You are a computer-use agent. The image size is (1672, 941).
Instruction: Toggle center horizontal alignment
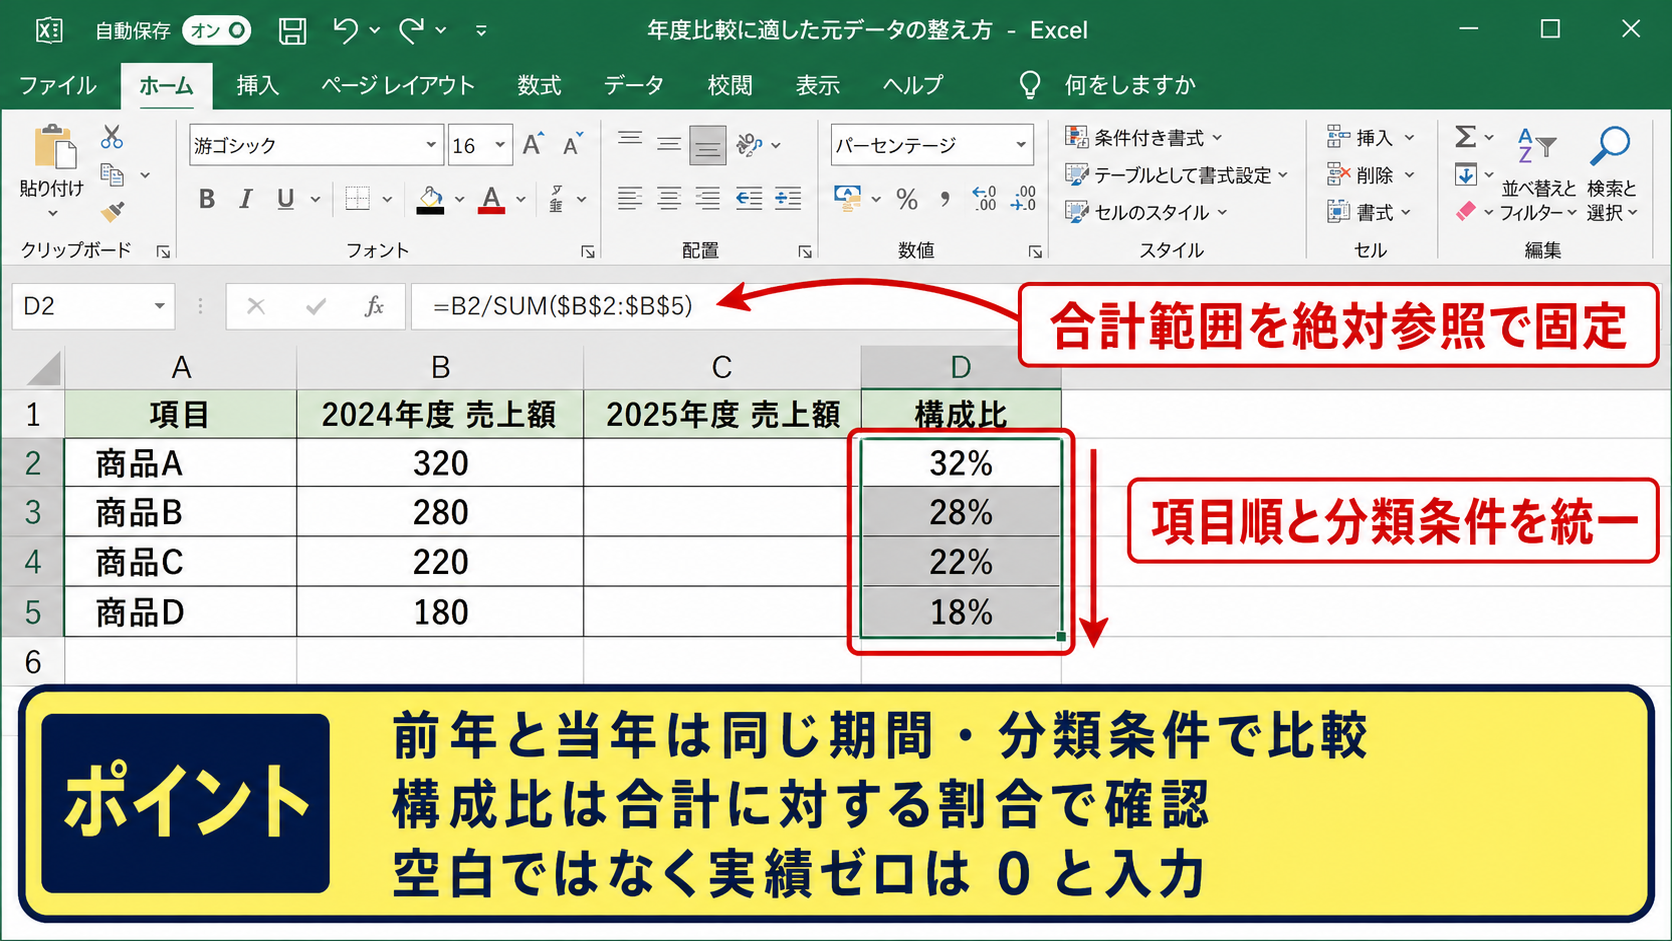[x=669, y=199]
